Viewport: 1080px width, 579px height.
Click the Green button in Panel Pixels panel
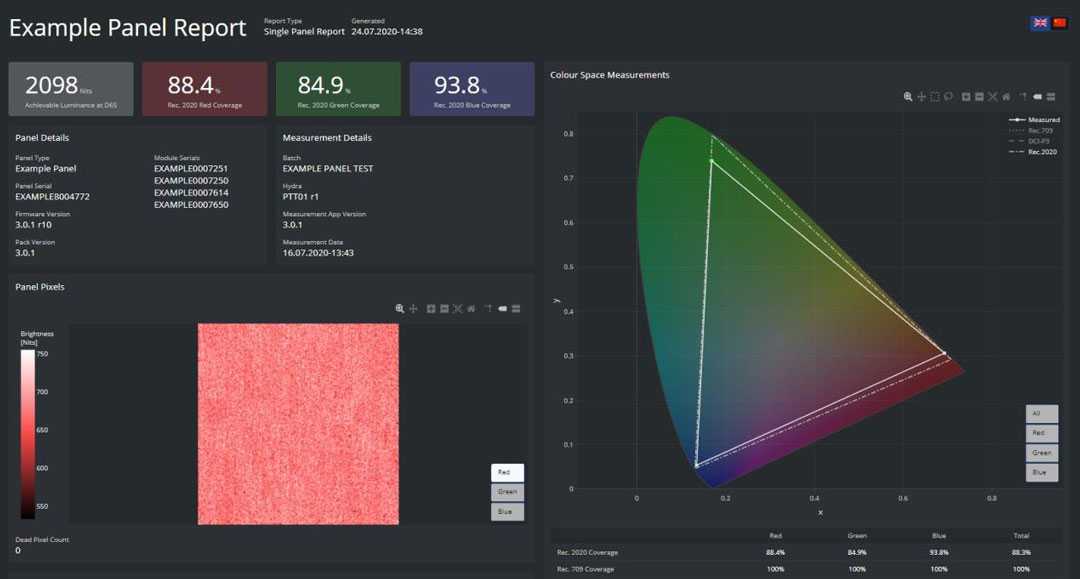(507, 491)
